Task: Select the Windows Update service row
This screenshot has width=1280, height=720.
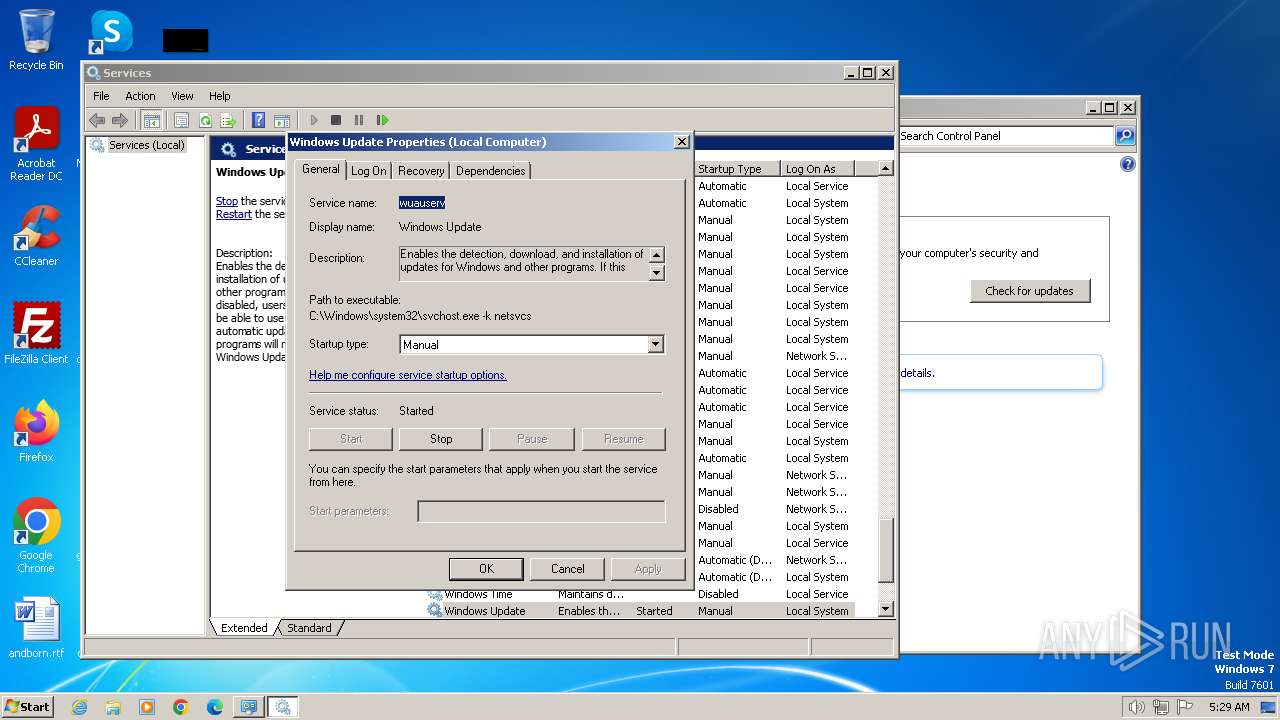Action: [x=640, y=611]
